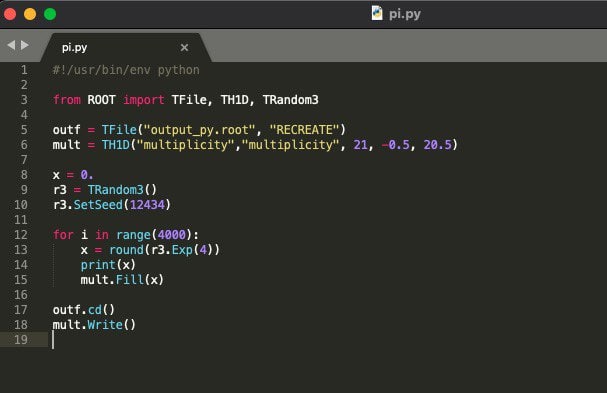Click the string "RECREATE"
Screen dimensions: 607x393
[304, 130]
